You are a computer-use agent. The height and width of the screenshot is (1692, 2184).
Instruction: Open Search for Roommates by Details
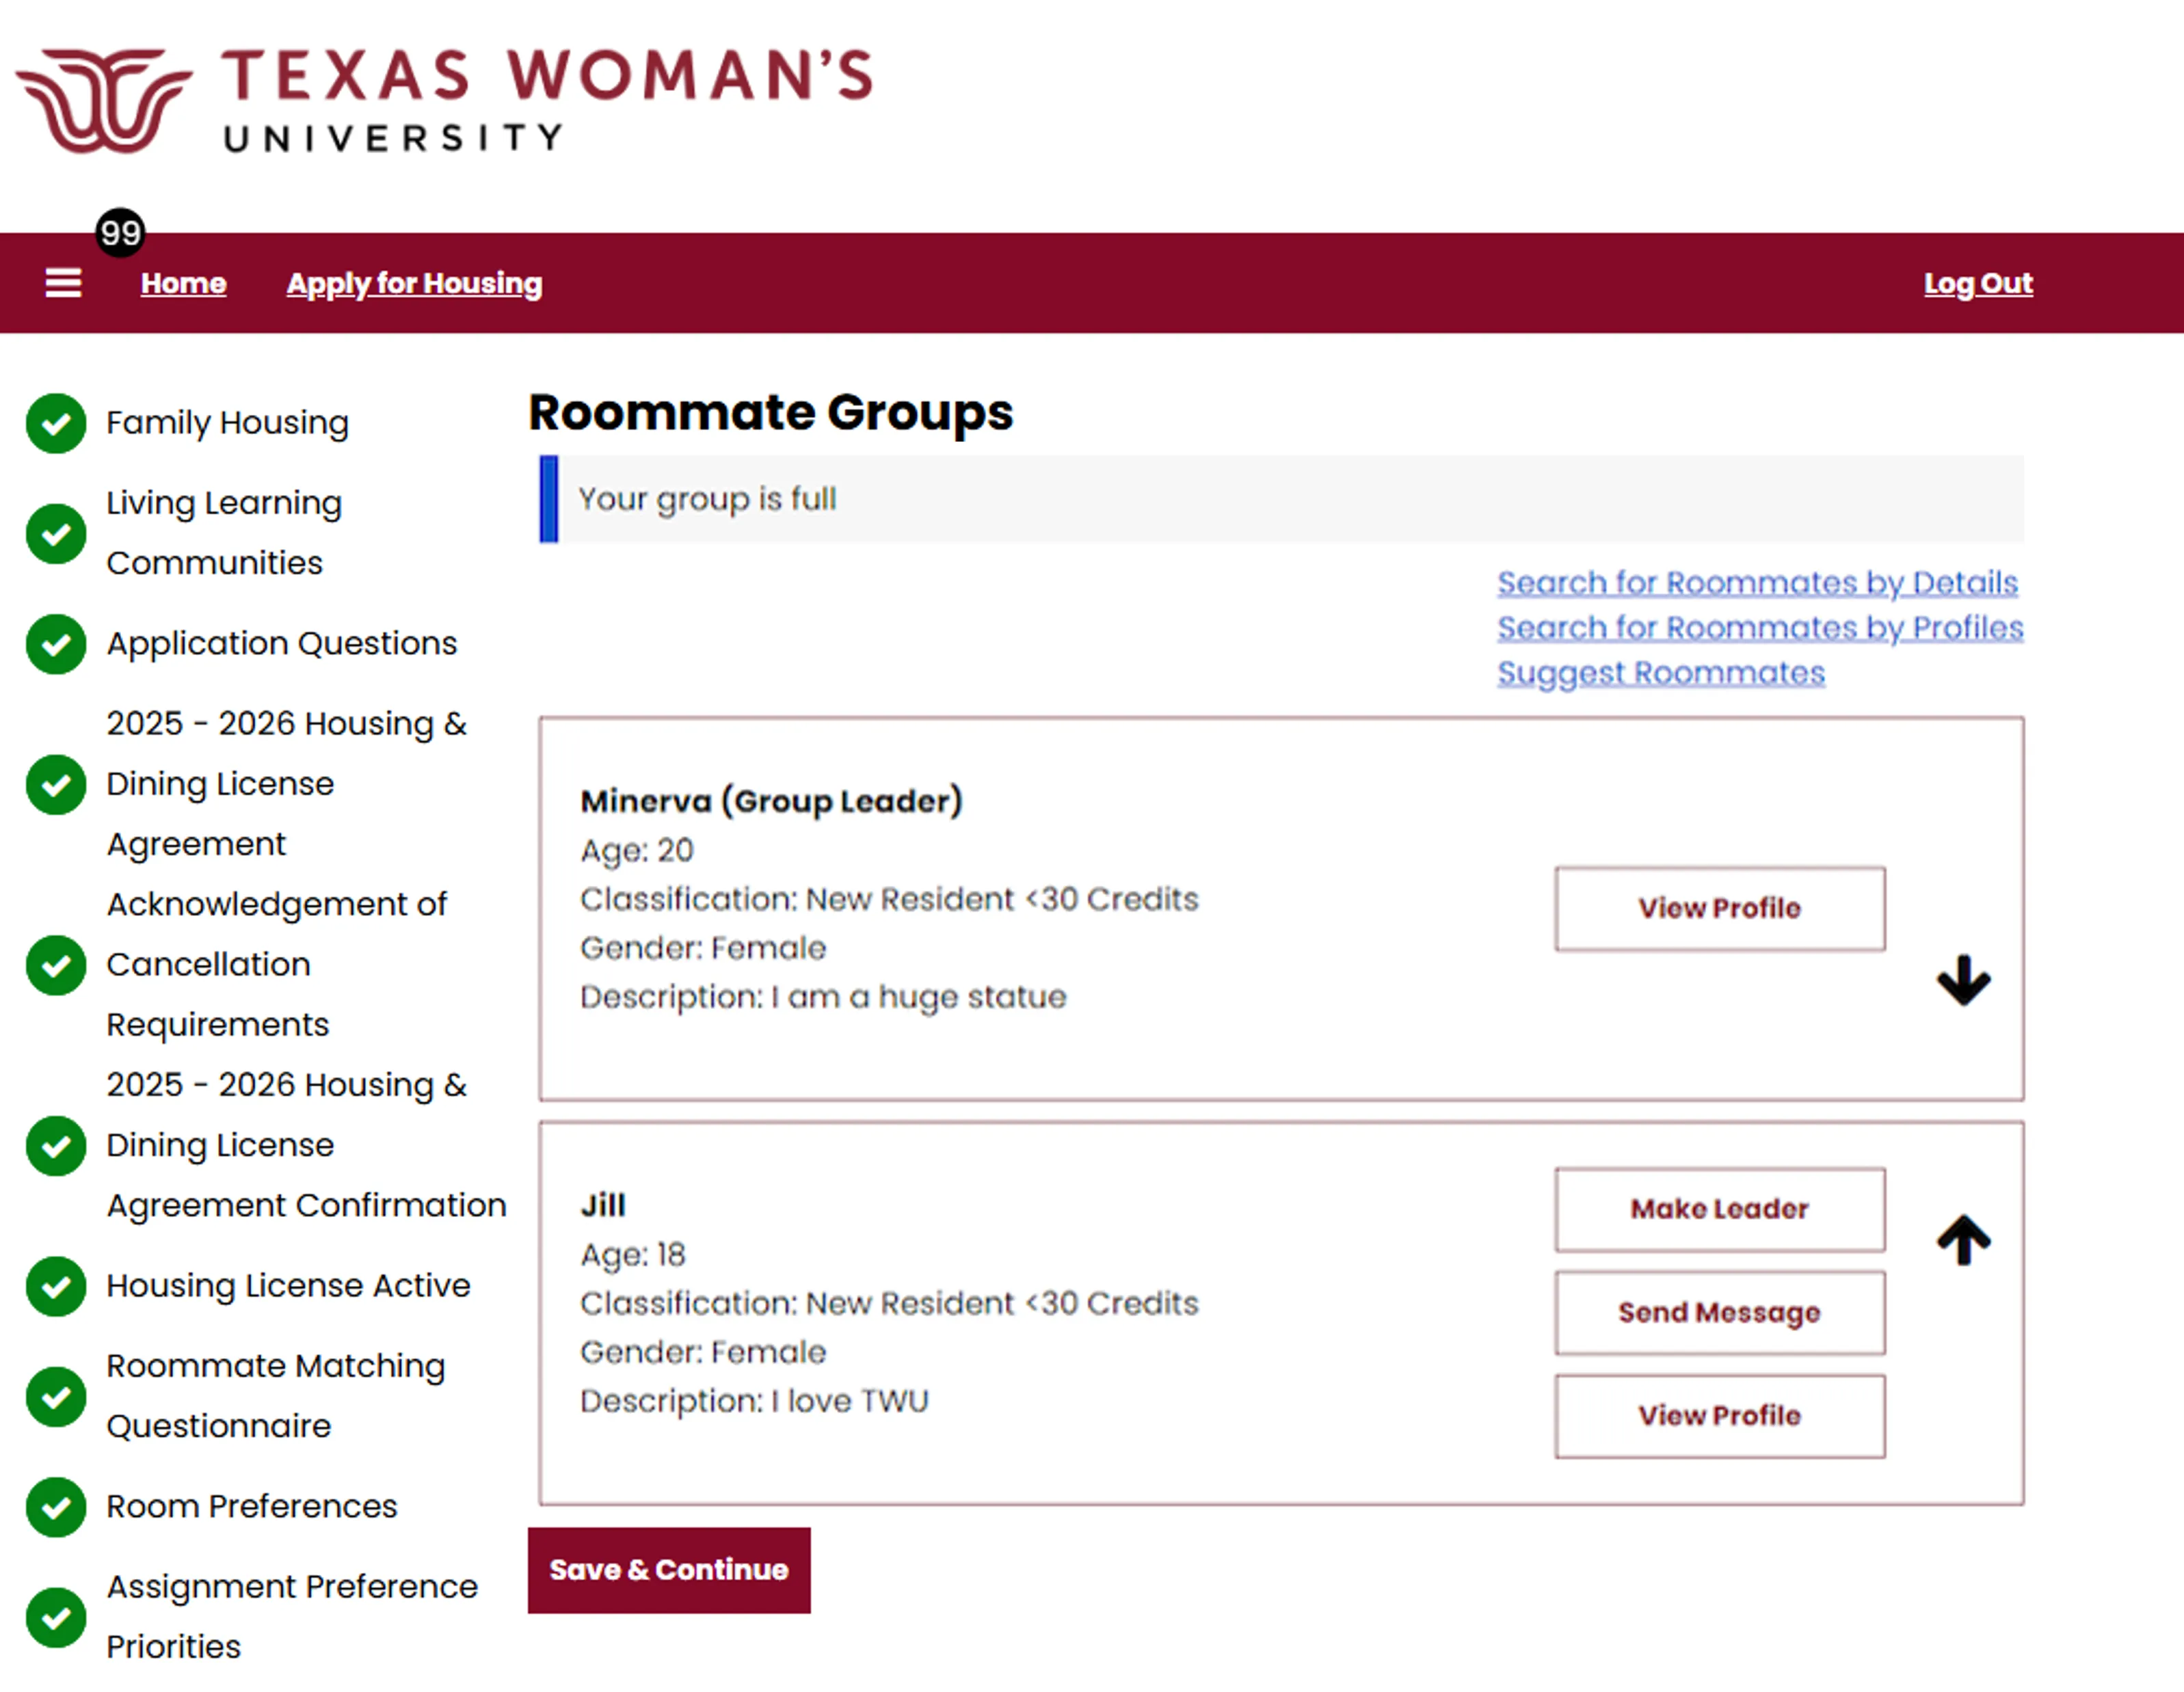pyautogui.click(x=1757, y=582)
